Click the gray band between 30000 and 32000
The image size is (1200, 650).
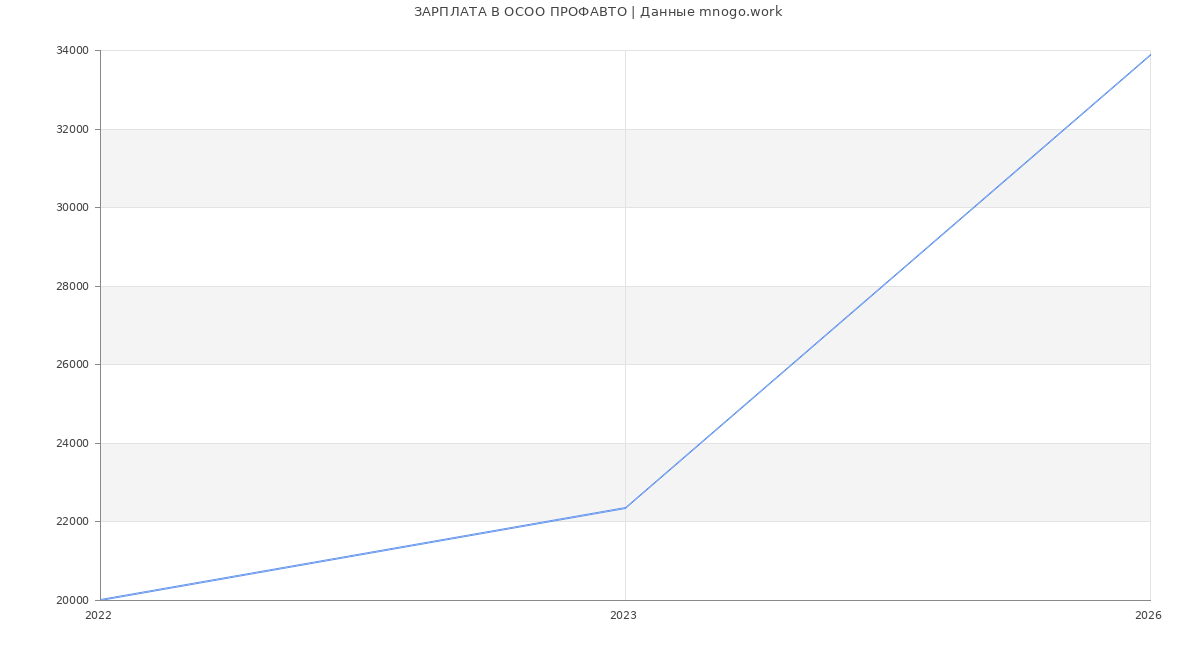625,168
